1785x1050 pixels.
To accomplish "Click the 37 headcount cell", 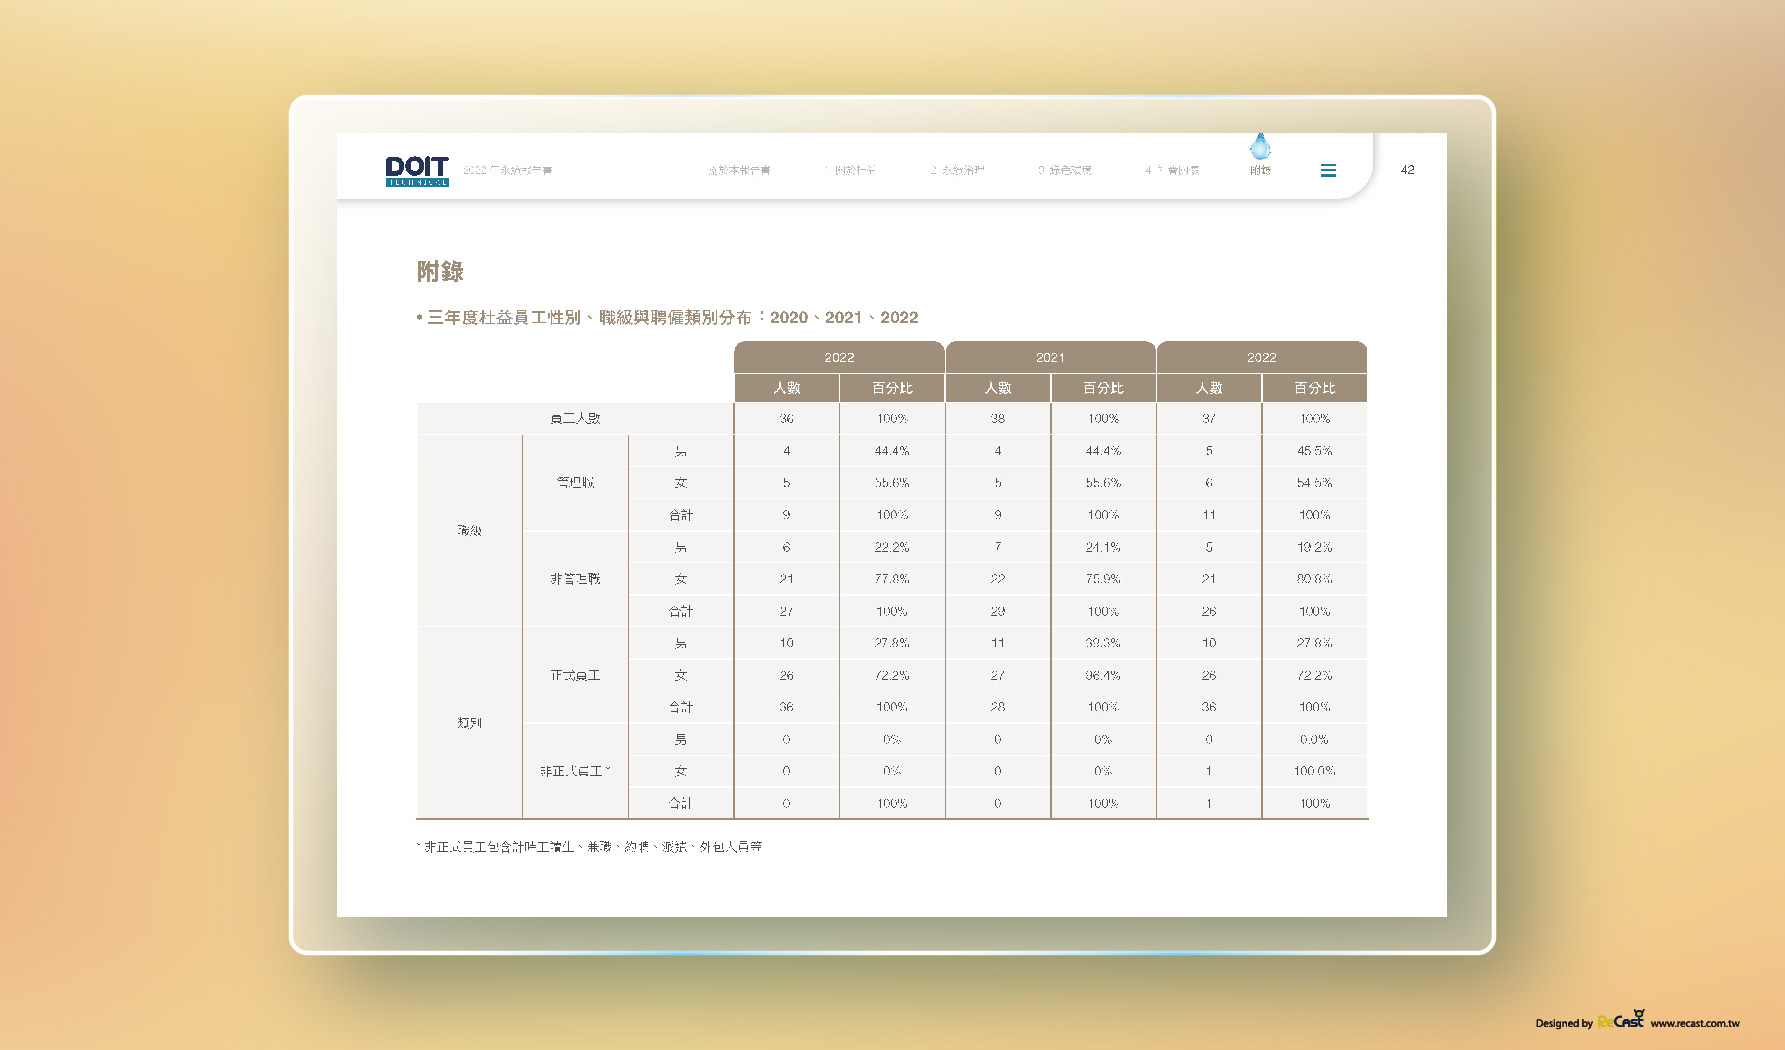I will (1209, 418).
